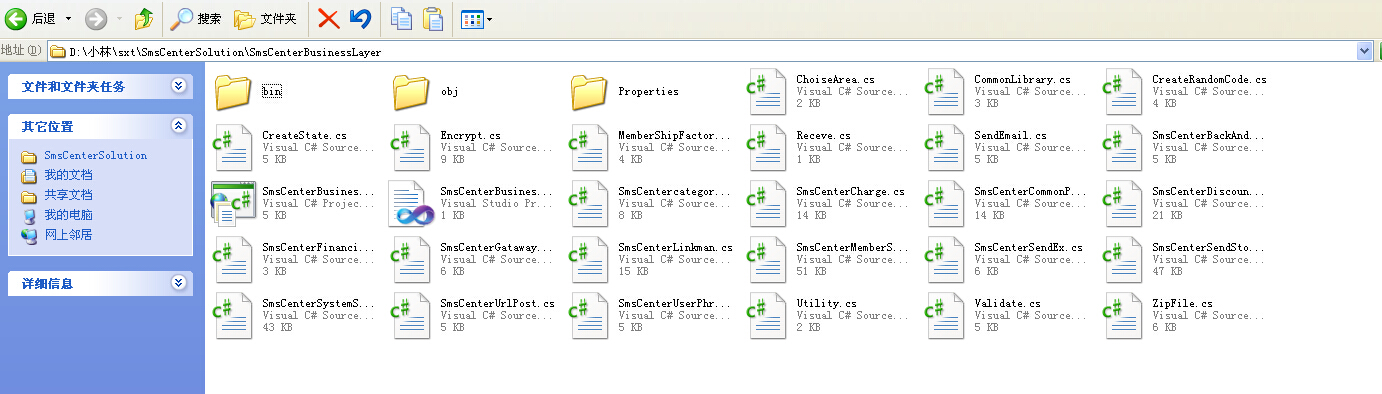
Task: Select the CommonLibrary.cs file icon
Action: coord(945,91)
